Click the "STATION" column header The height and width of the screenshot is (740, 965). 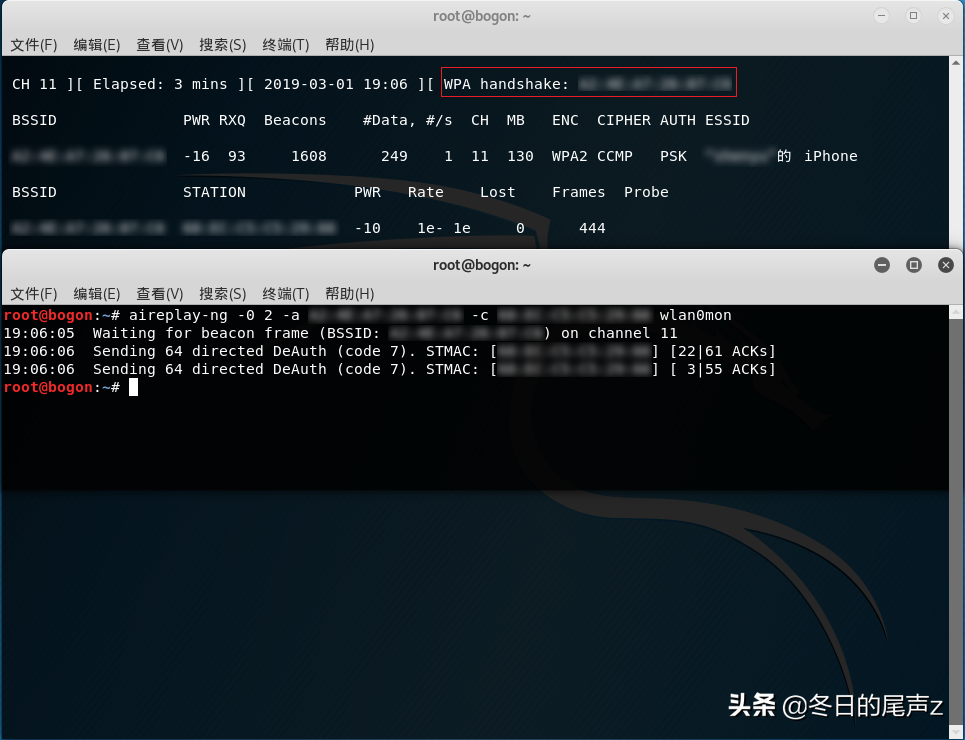coord(214,192)
